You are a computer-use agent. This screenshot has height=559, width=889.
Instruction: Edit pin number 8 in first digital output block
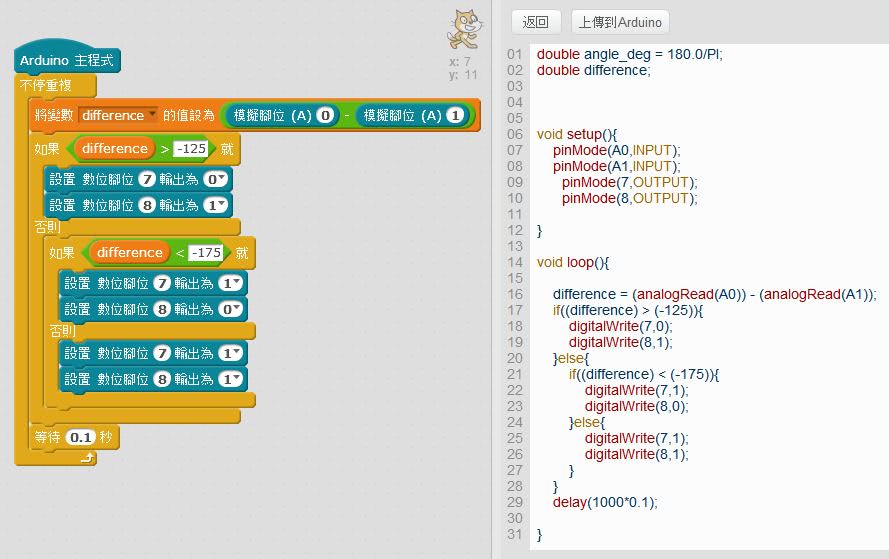coord(147,205)
